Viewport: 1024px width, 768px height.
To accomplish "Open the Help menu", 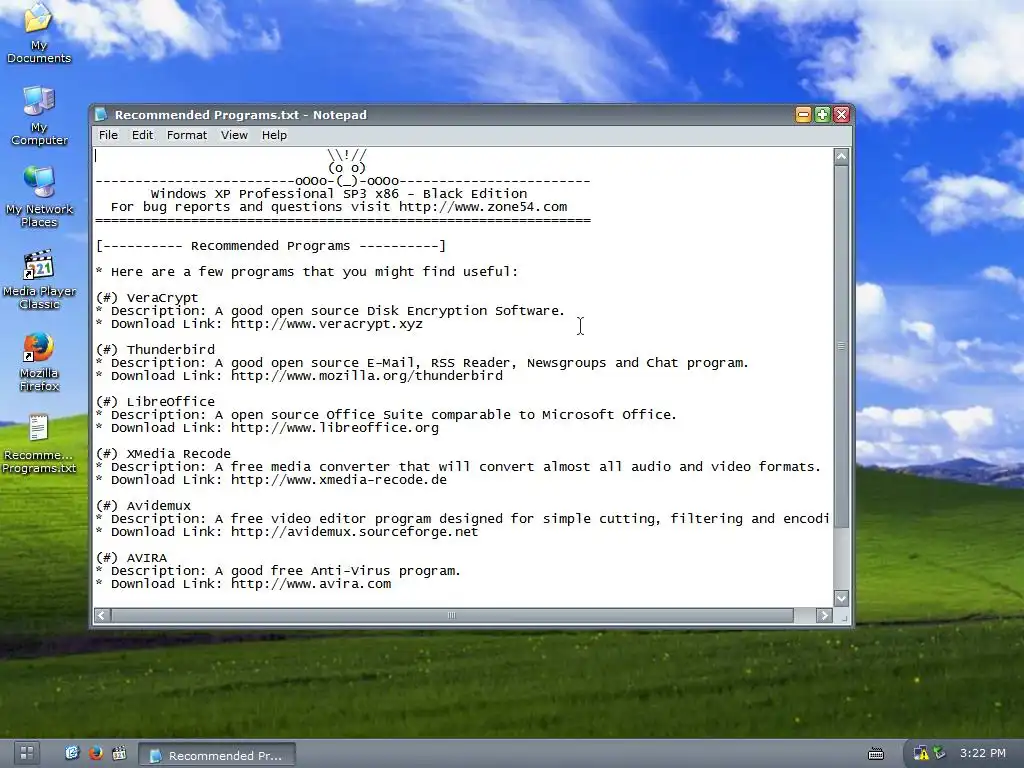I will 274,135.
